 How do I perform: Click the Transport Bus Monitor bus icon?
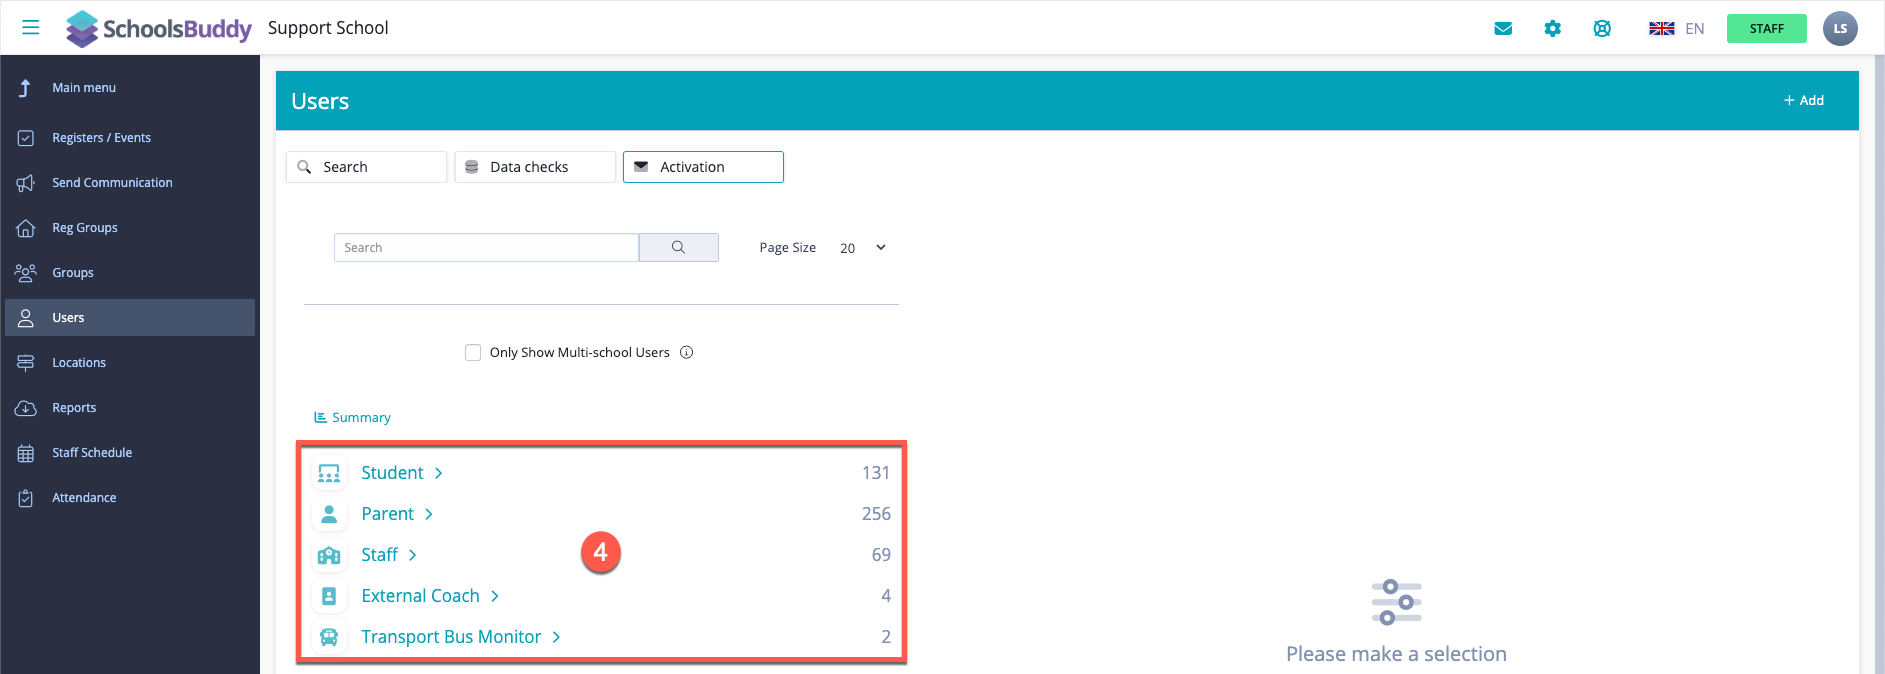coord(329,637)
